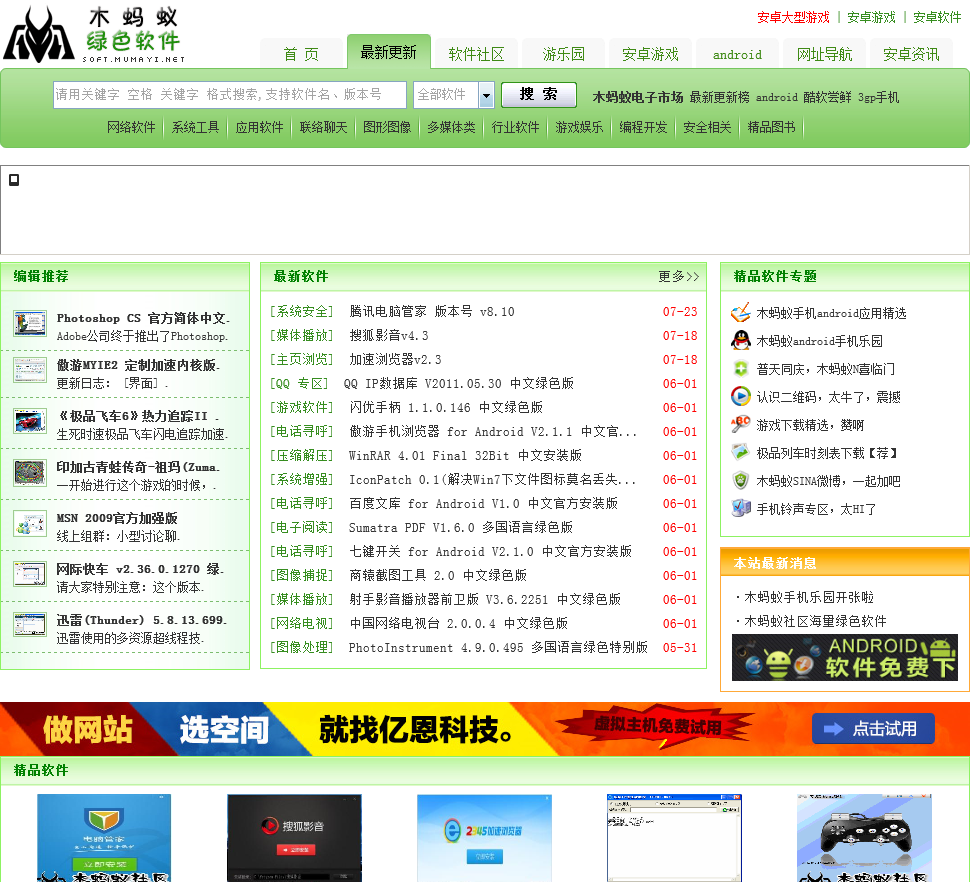
Task: Open the 迅雷 Thunder thumbnail icon
Action: 30,625
